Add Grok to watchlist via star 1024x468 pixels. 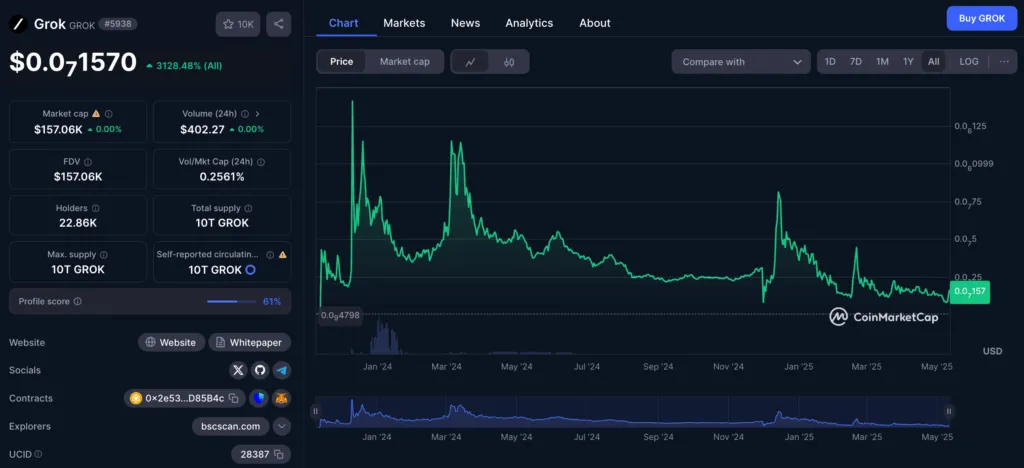tap(237, 24)
